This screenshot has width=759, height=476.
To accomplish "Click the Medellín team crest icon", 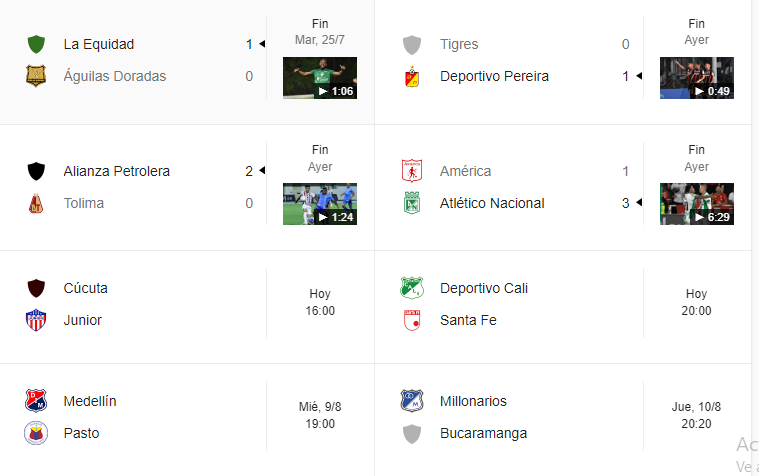I will click(36, 401).
